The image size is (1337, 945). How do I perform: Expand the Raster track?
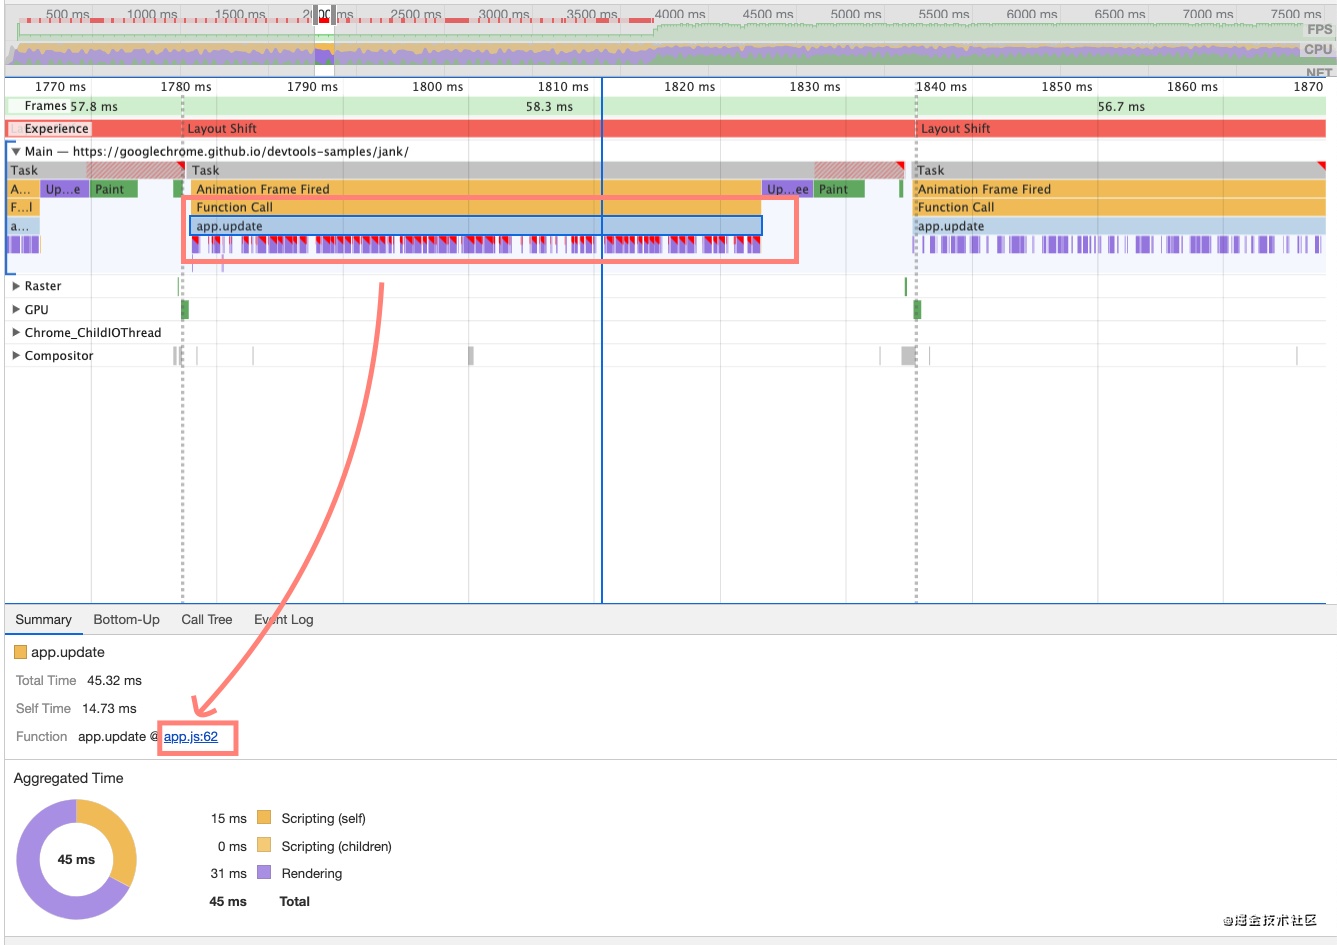16,286
